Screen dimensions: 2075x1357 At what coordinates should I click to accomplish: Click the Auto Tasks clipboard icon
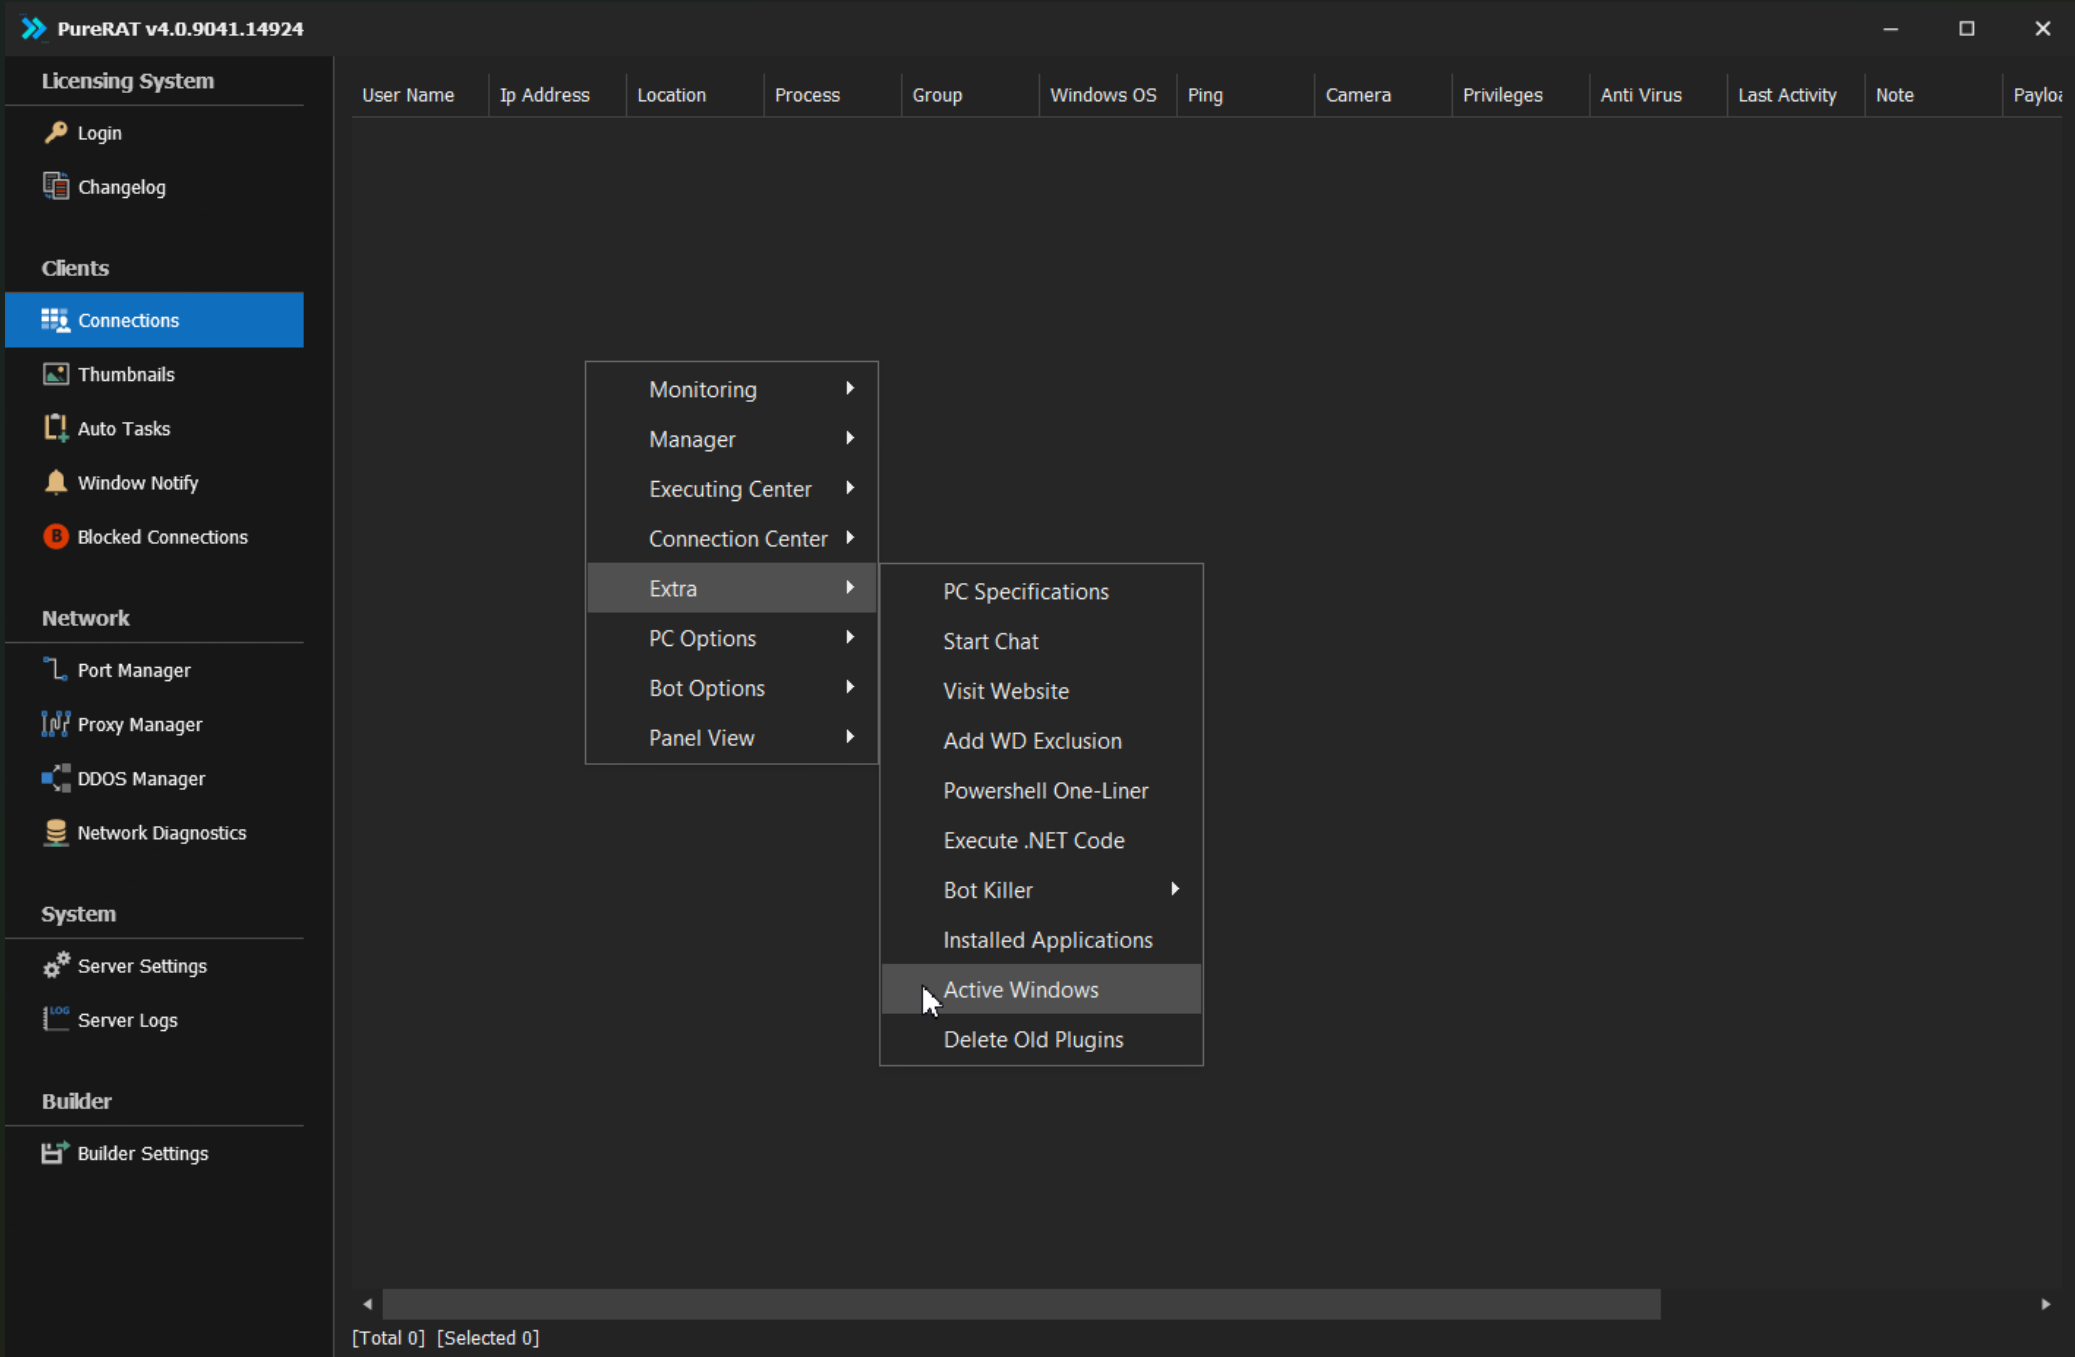(56, 428)
